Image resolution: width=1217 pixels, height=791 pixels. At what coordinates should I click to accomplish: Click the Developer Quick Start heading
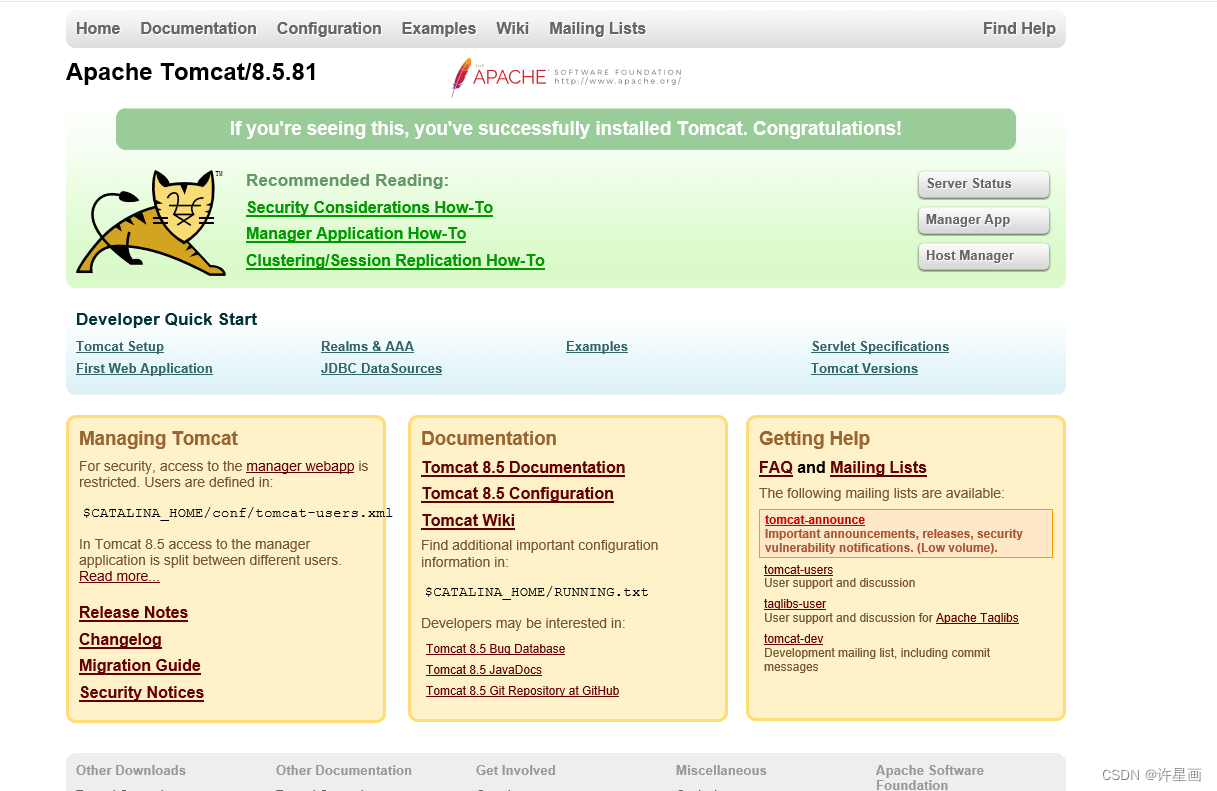point(167,320)
